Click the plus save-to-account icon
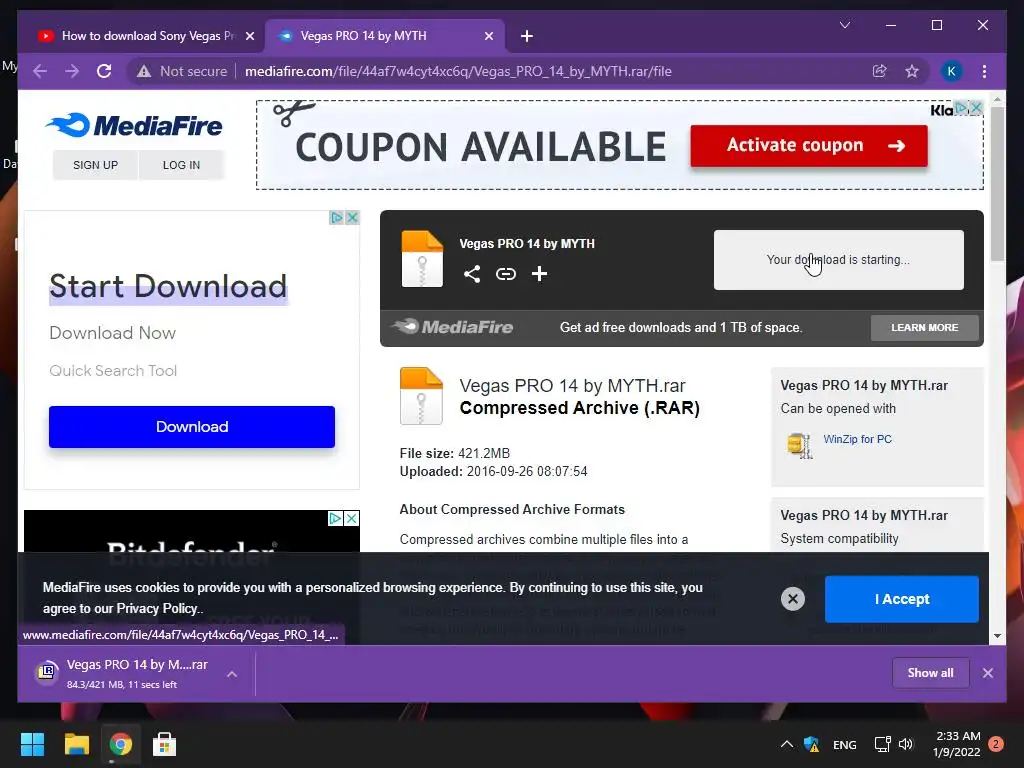 [x=539, y=274]
